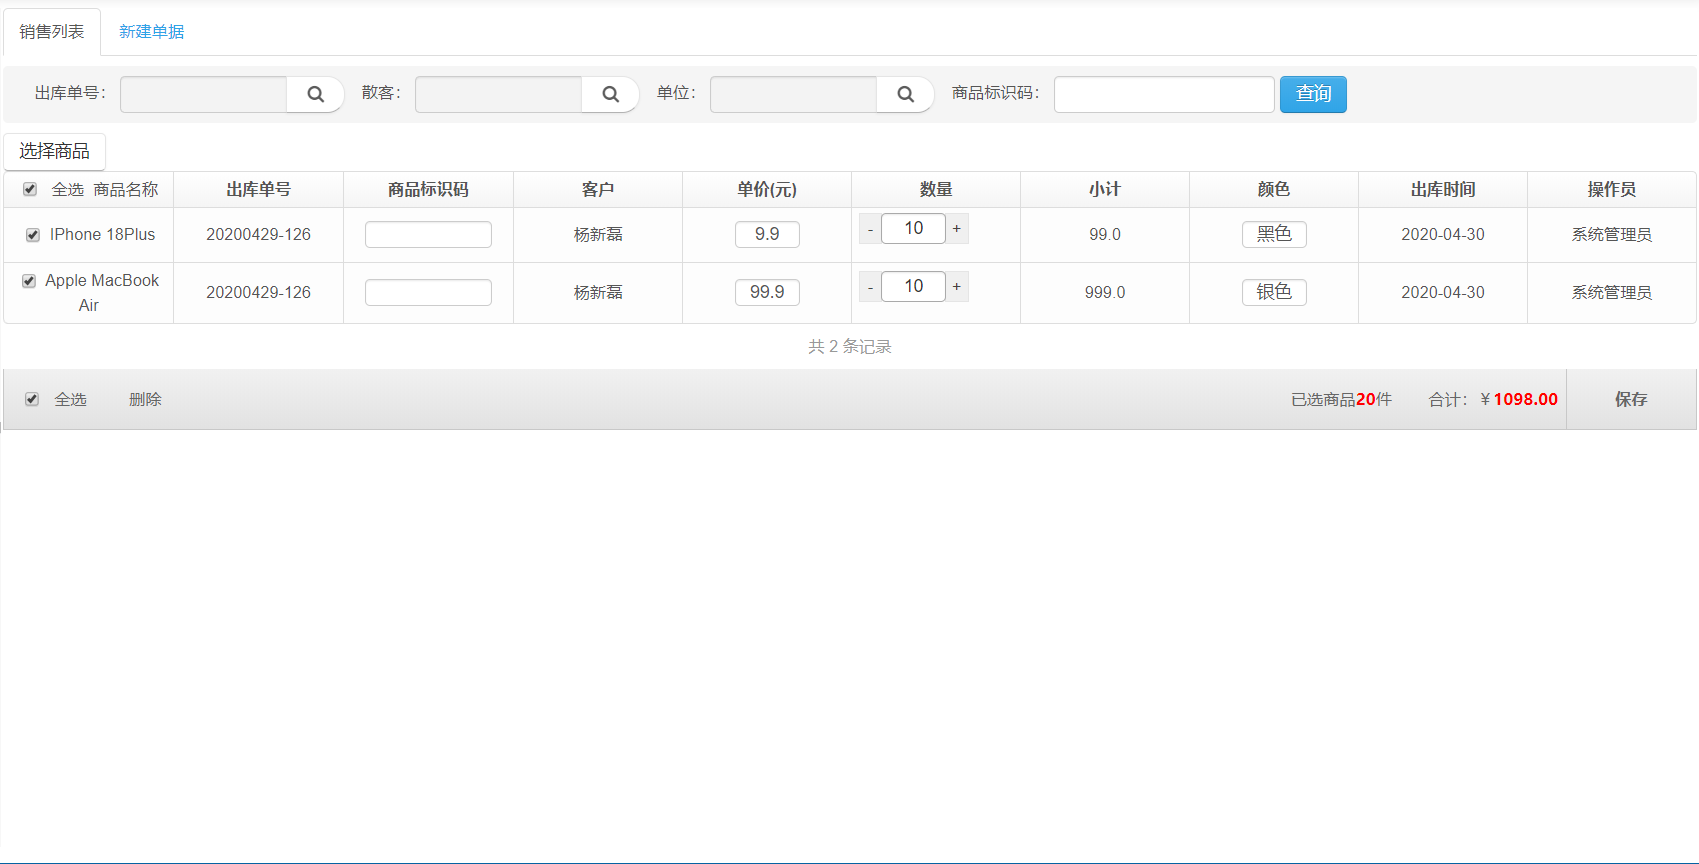The width and height of the screenshot is (1699, 864).
Task: Toggle bottom bar 全选 checkbox
Action: click(32, 399)
